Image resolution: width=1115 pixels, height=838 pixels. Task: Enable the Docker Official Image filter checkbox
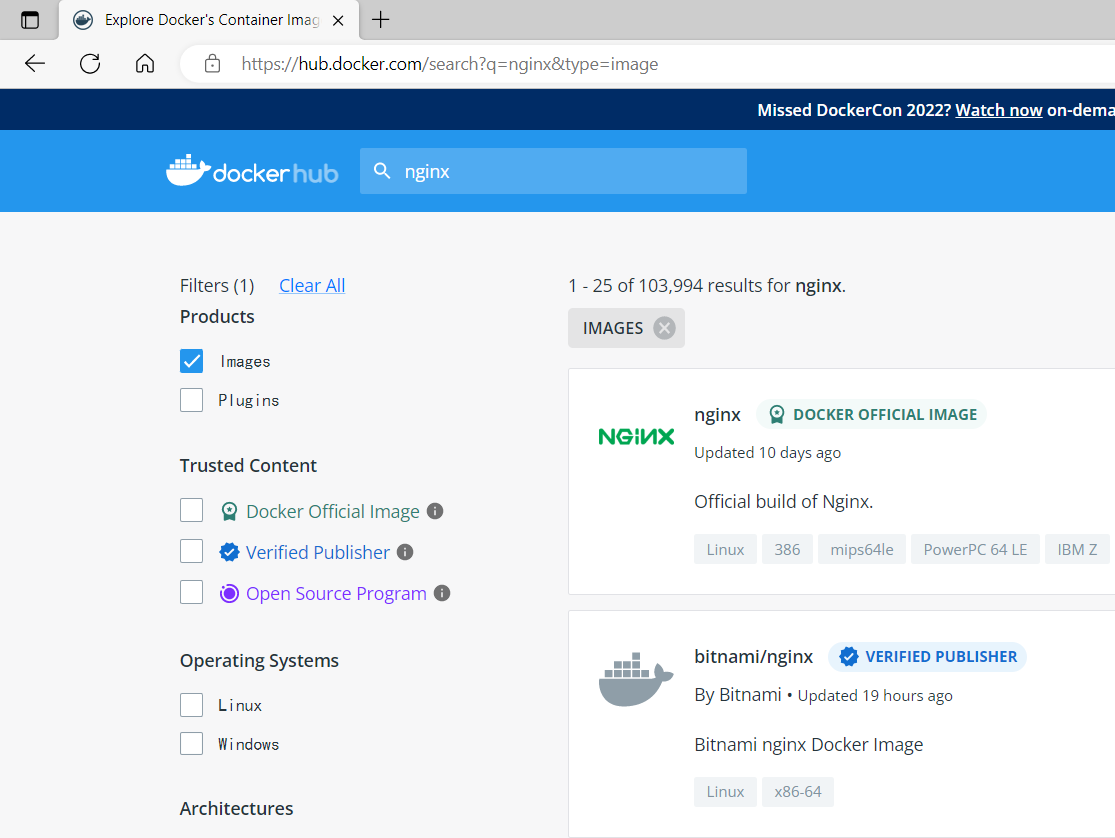click(x=191, y=510)
